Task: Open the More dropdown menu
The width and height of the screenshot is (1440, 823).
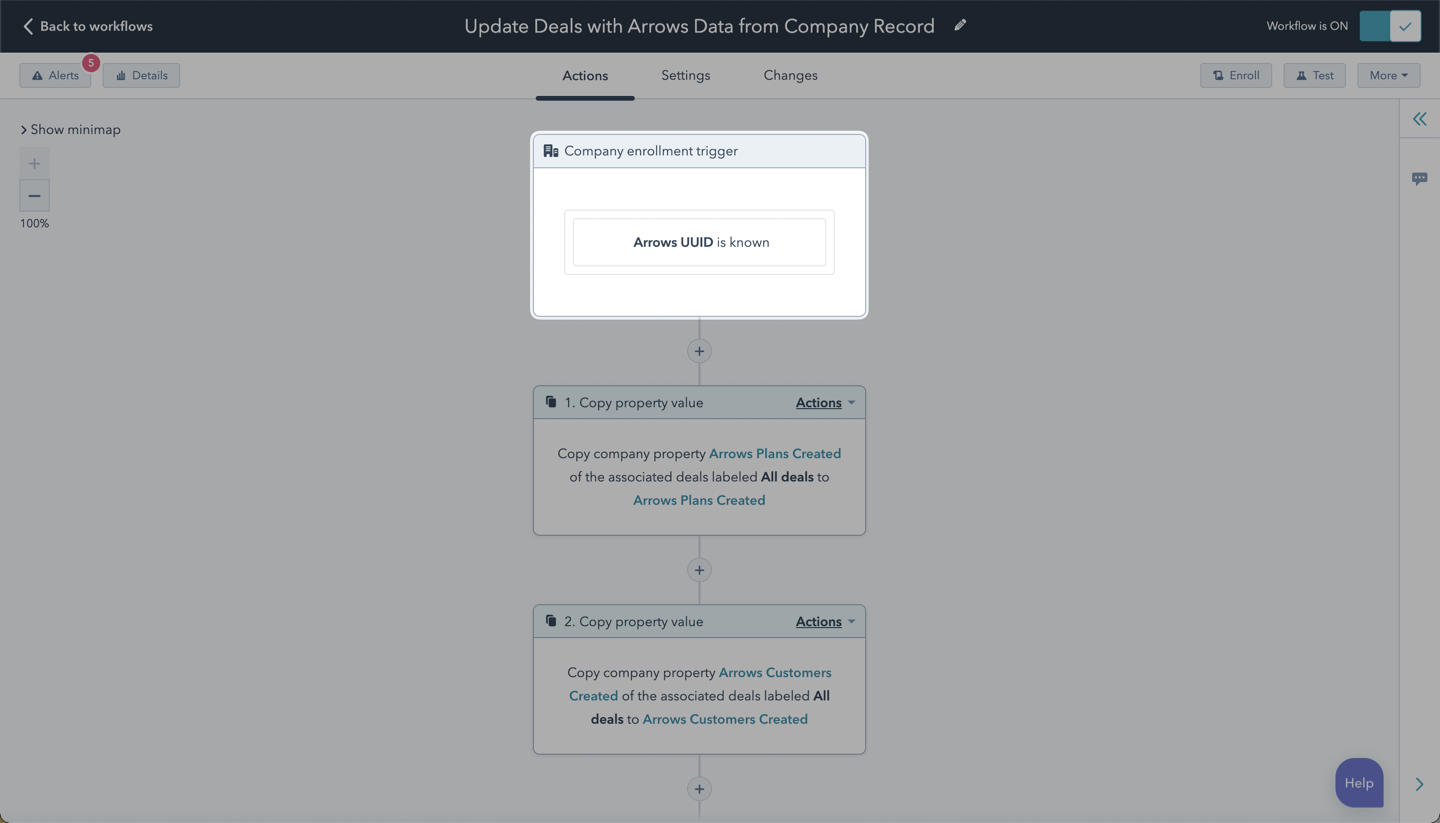Action: [1388, 75]
